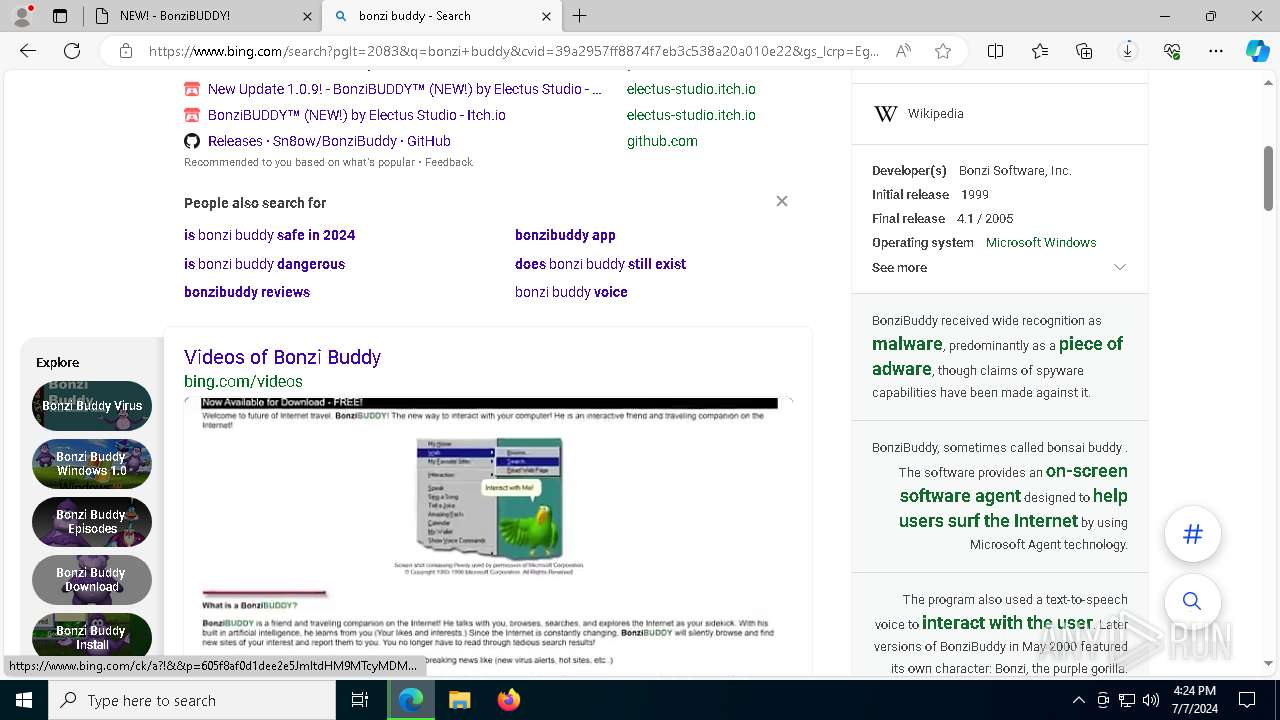Open the volume control in tray
Image resolution: width=1280 pixels, height=720 pixels.
tap(1151, 700)
